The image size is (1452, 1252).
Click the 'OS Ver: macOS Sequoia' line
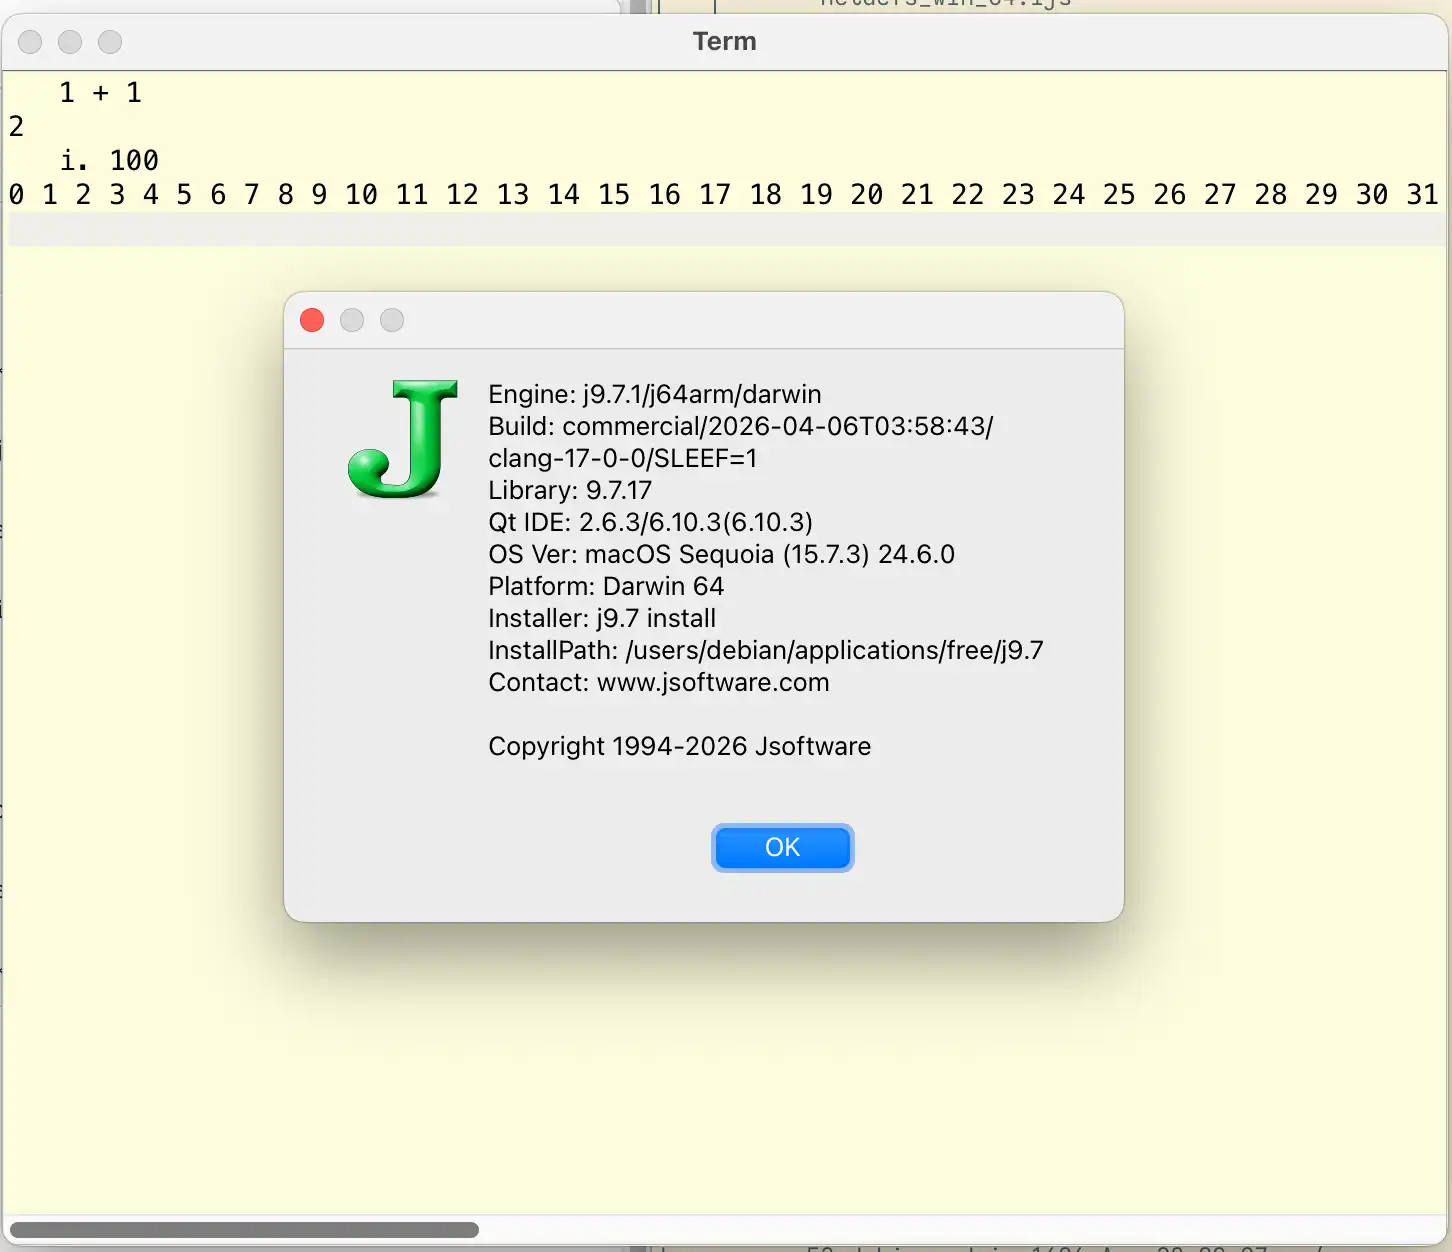point(722,554)
